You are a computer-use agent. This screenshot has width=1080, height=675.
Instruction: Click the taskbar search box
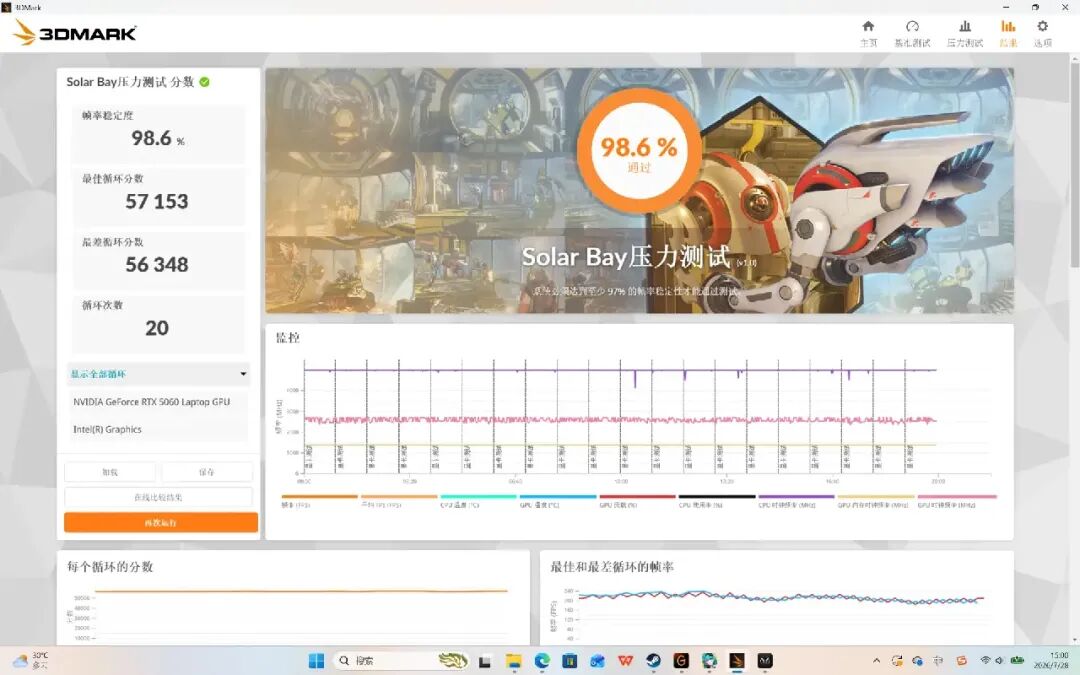[x=402, y=661]
